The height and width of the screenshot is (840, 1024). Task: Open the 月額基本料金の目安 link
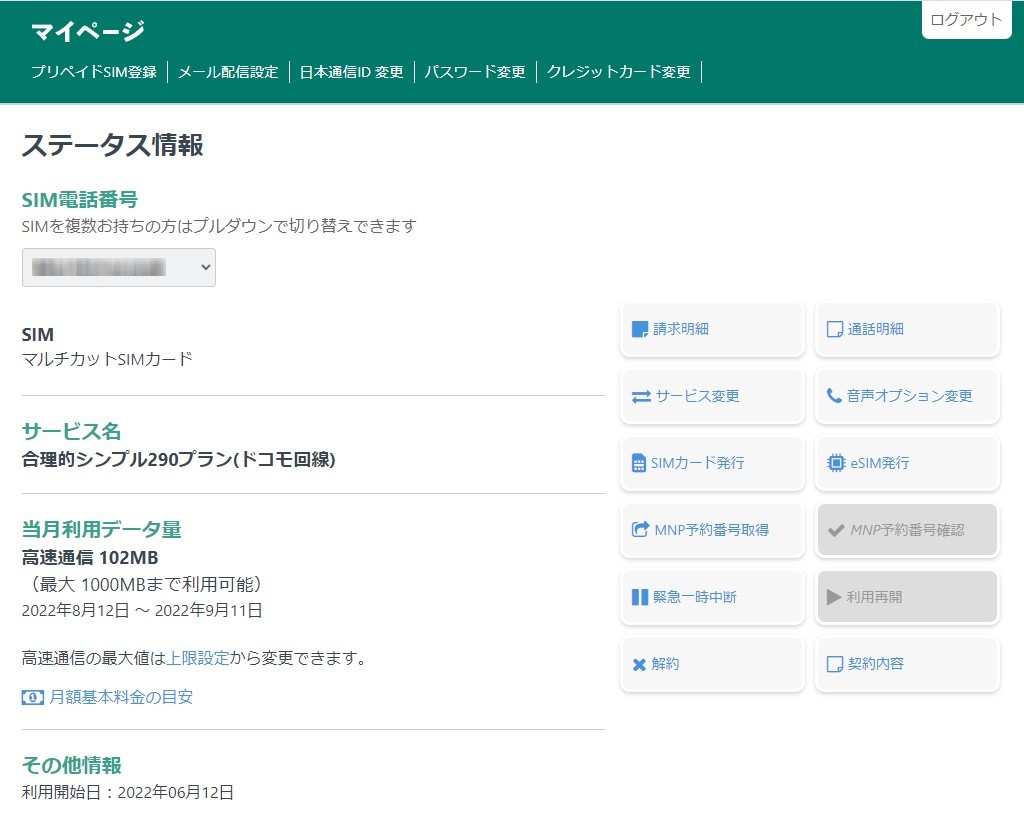pos(121,697)
